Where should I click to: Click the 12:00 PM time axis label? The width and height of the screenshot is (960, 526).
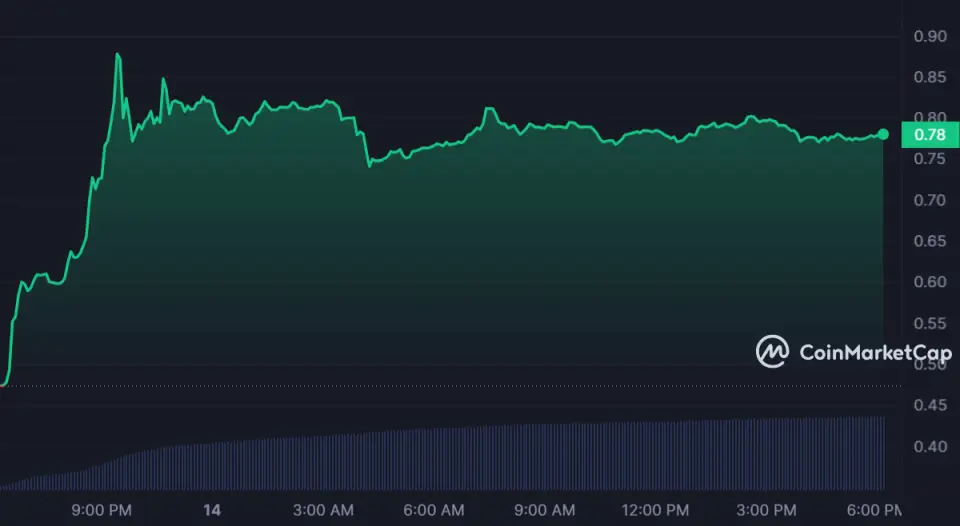pos(656,510)
